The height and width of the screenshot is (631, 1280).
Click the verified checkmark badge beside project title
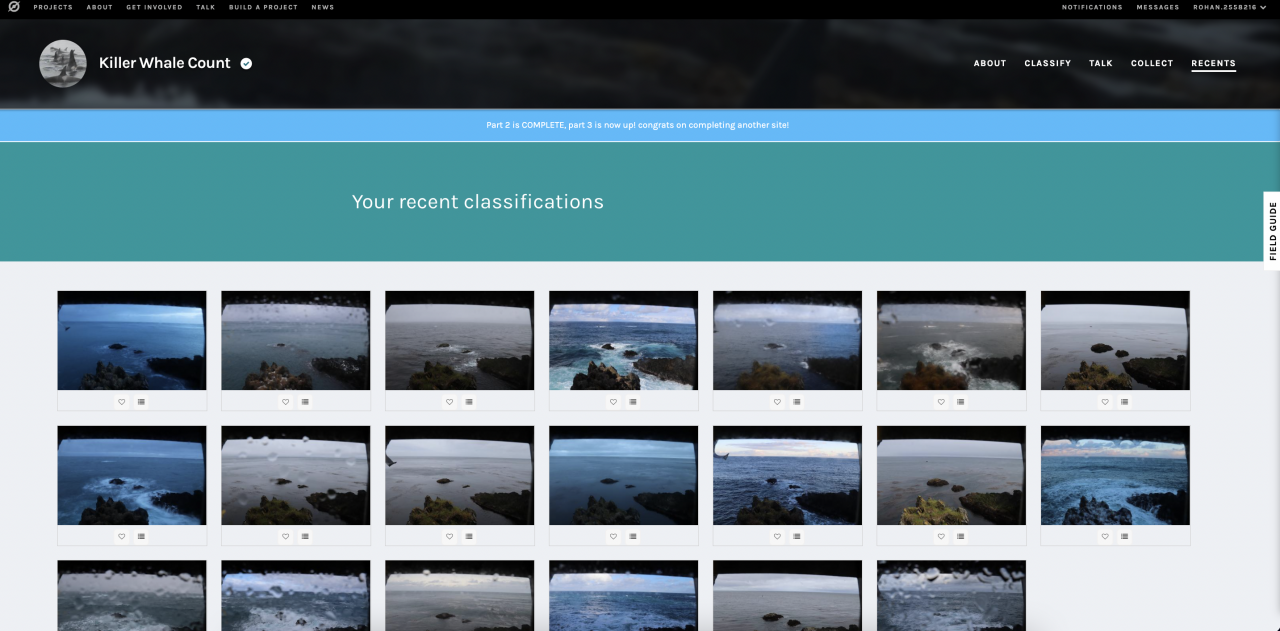point(246,63)
